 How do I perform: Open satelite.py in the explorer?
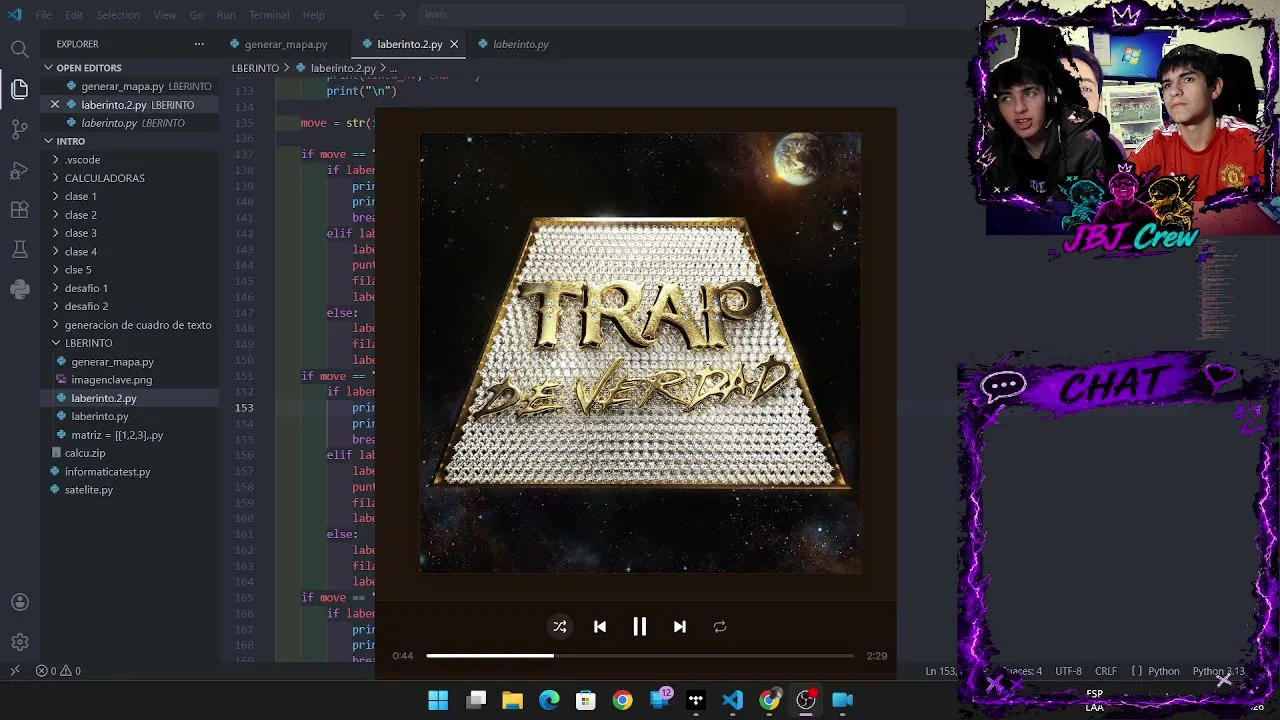pyautogui.click(x=130, y=490)
